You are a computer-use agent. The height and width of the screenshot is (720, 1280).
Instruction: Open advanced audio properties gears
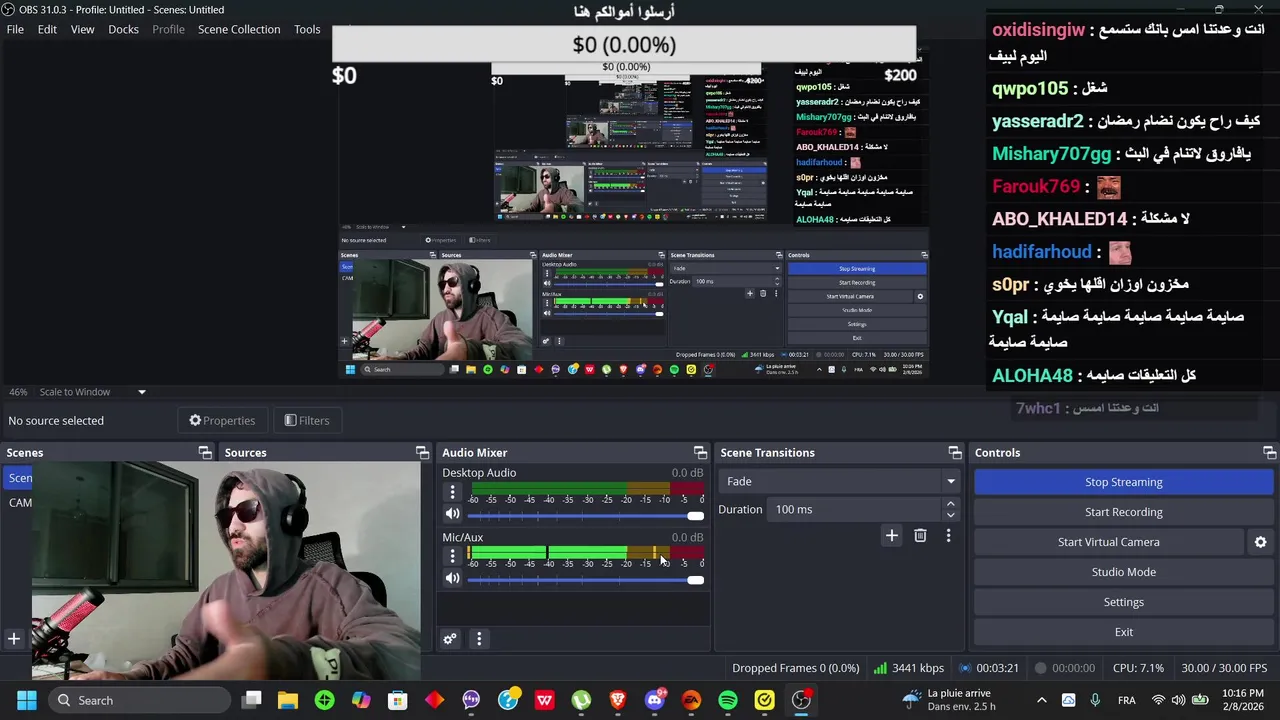click(x=450, y=639)
